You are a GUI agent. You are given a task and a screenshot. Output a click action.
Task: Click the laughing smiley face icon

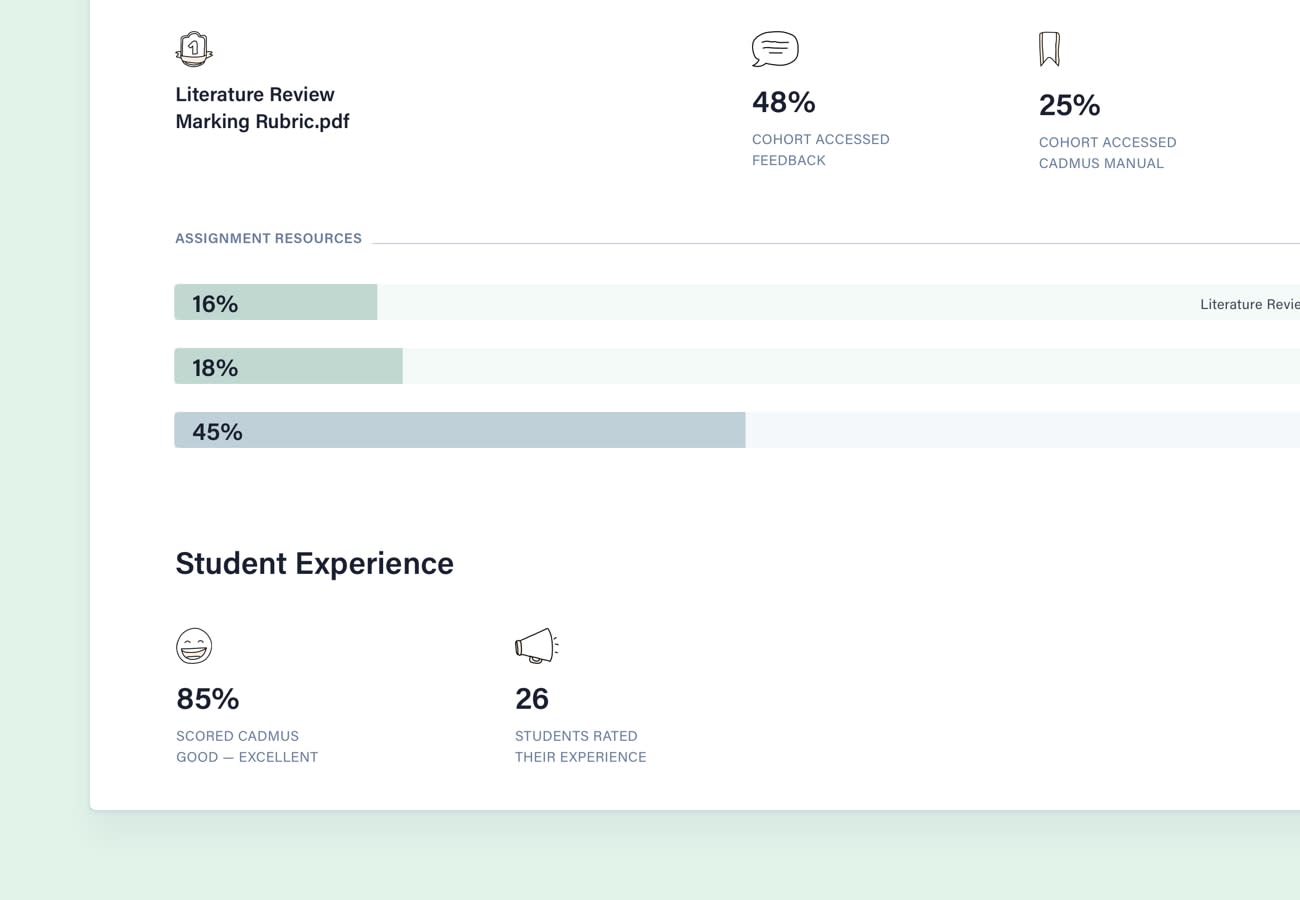click(194, 646)
